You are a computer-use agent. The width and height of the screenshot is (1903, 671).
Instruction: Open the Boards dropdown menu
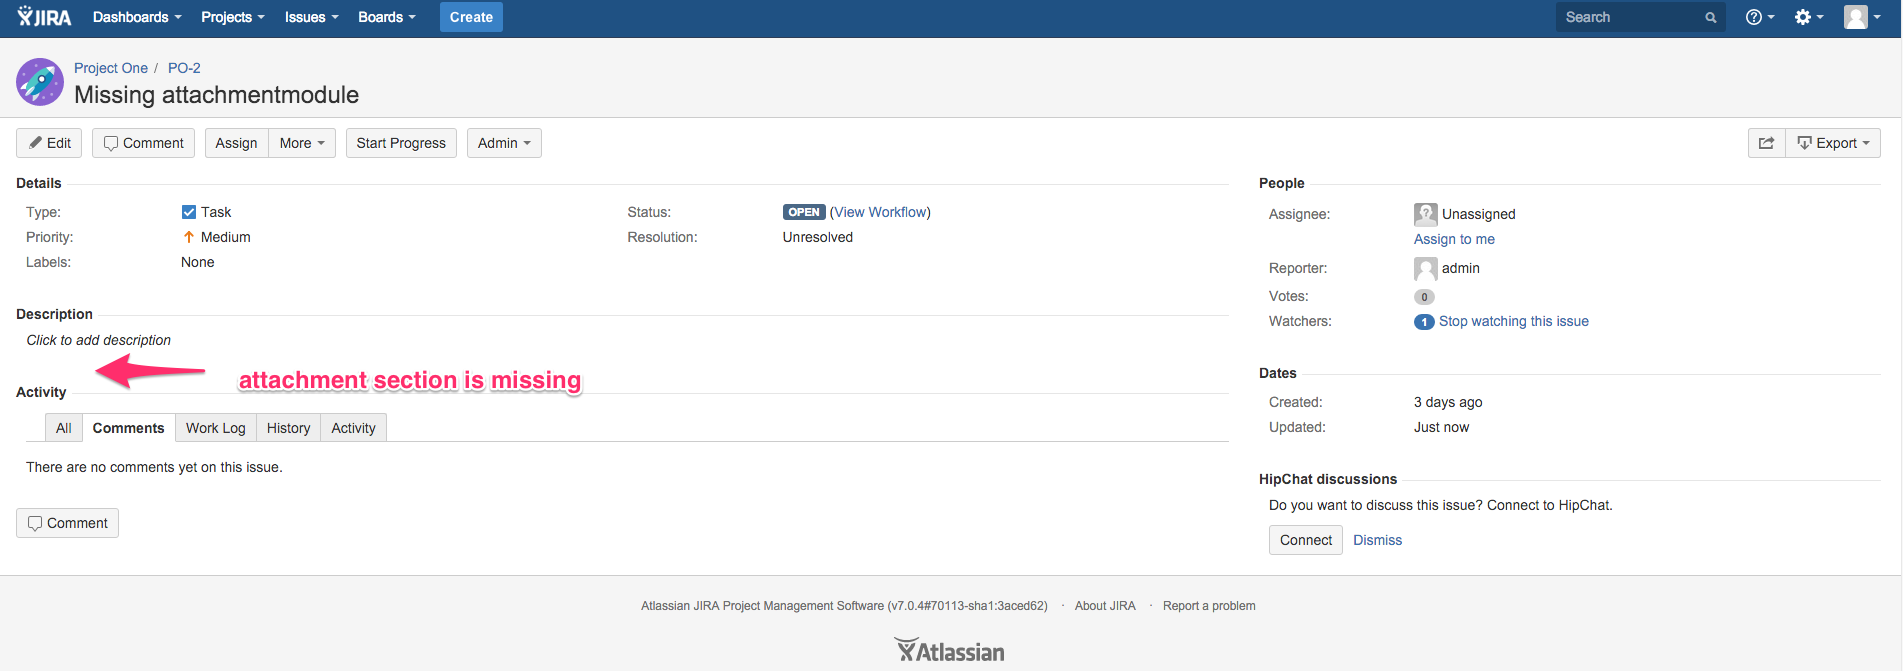click(x=387, y=17)
